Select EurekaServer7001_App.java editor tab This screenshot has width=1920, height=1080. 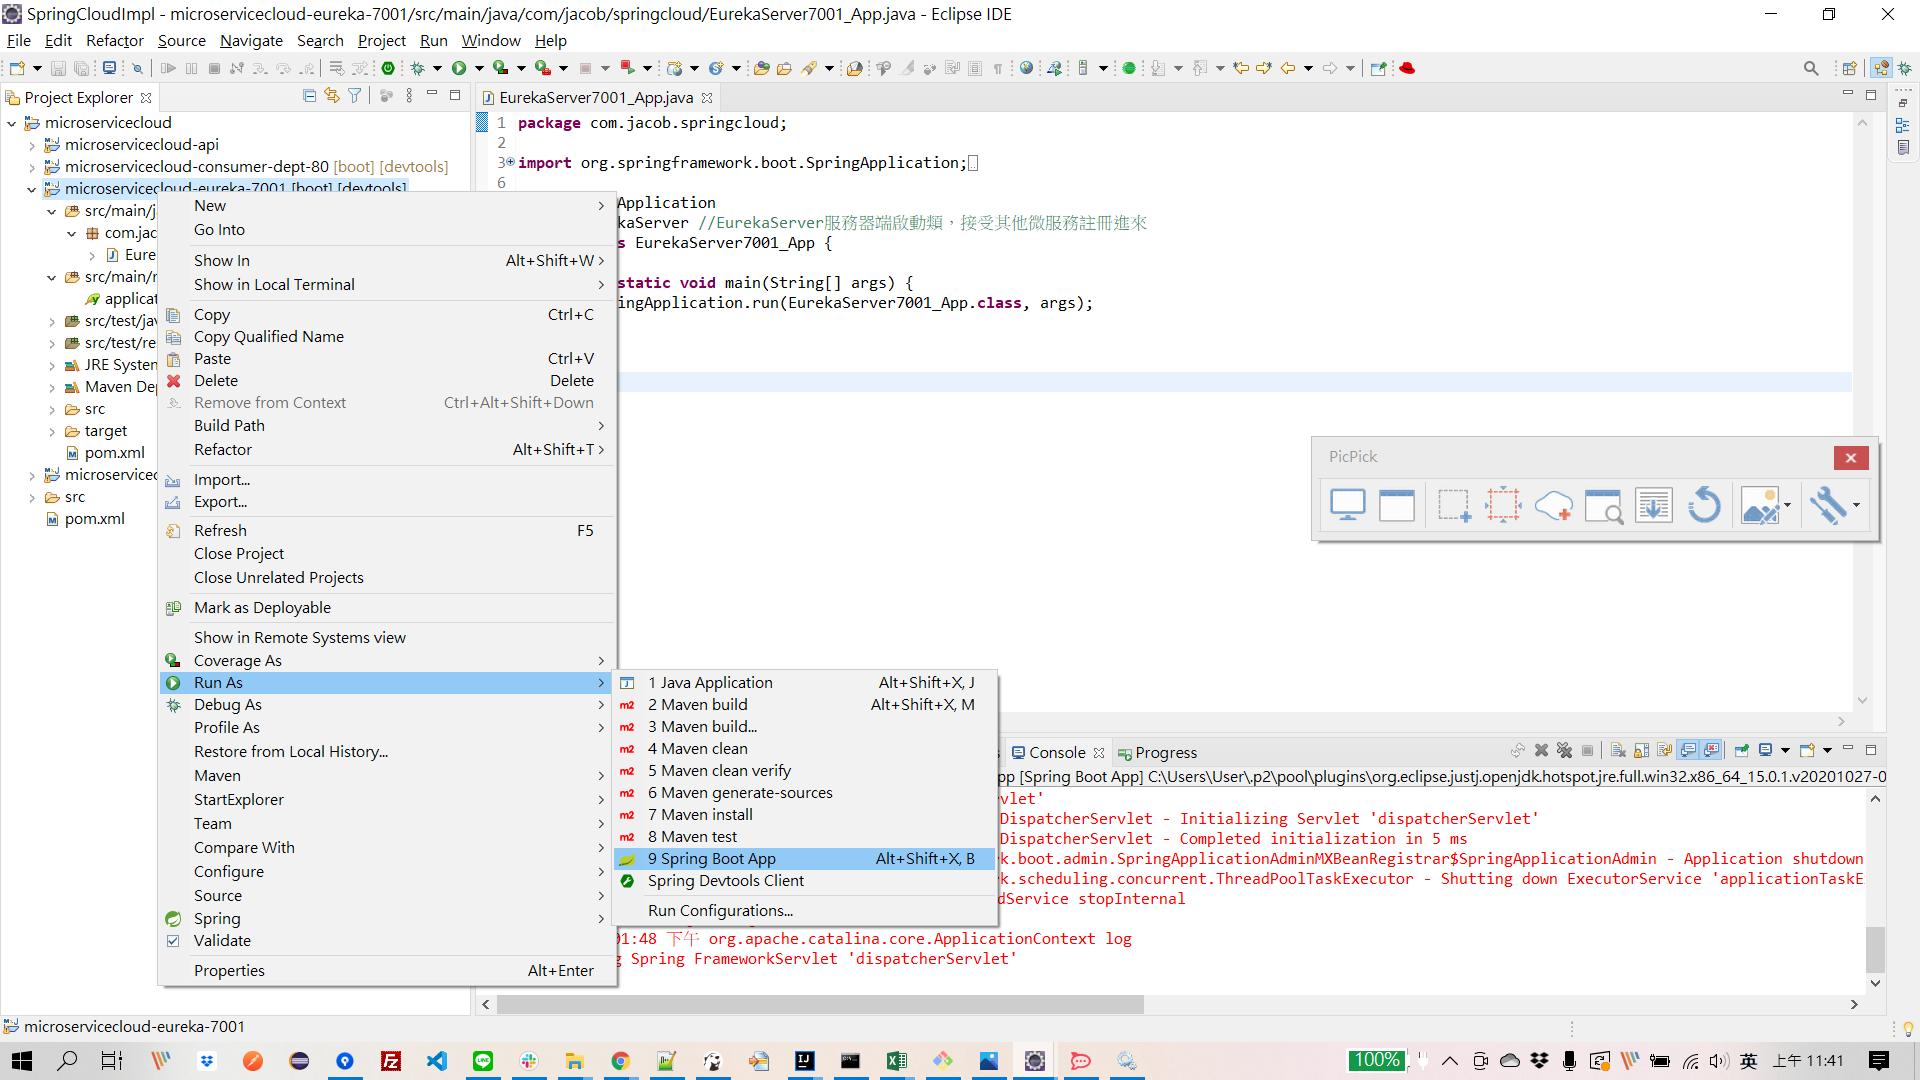click(x=596, y=97)
